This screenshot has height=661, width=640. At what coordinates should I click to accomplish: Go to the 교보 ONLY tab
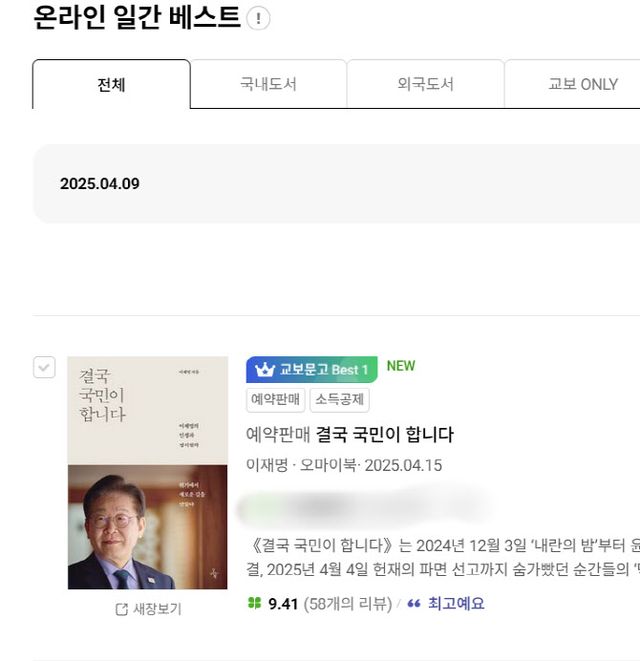tap(582, 85)
